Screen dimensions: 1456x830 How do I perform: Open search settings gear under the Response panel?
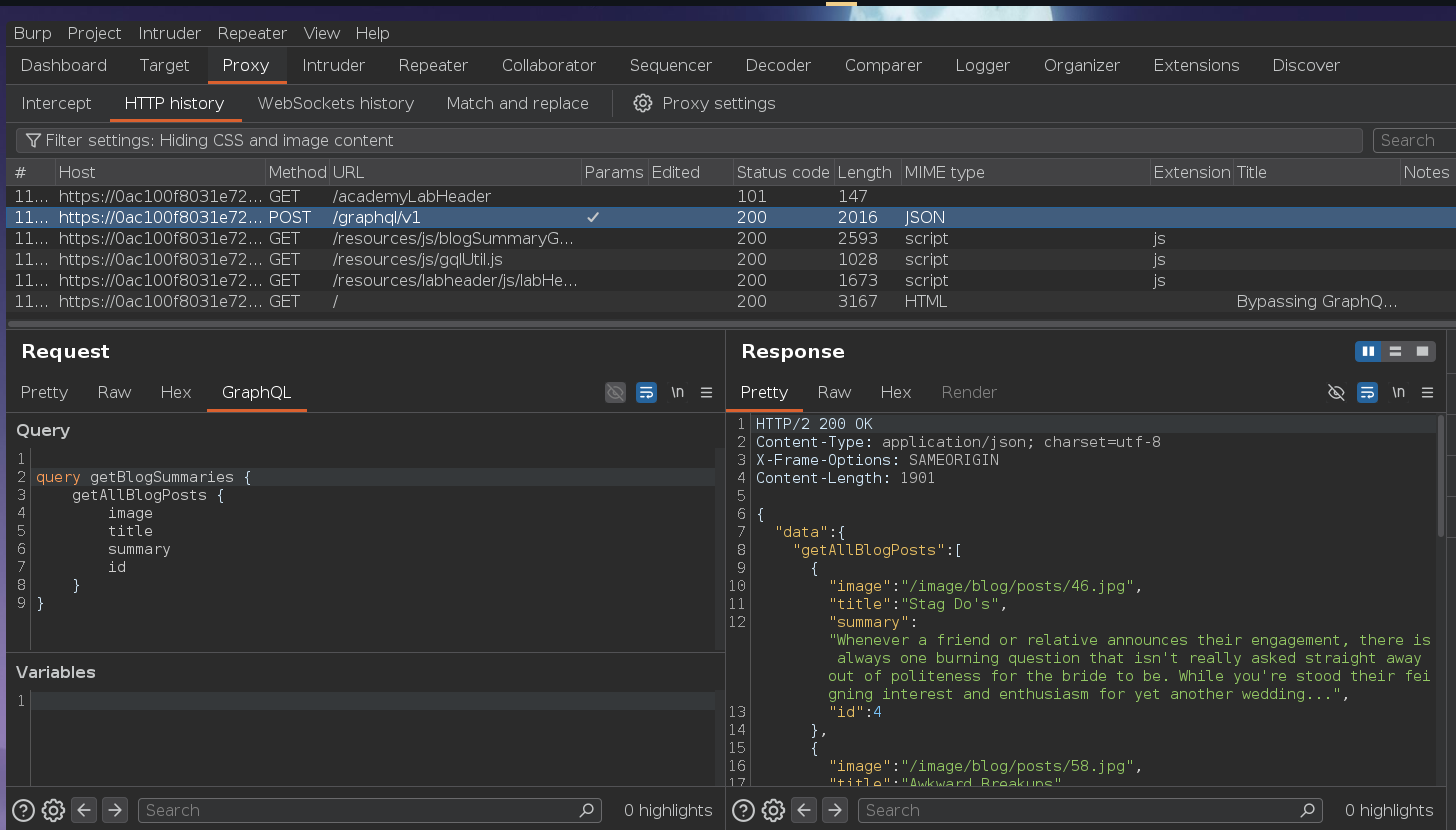(x=774, y=810)
